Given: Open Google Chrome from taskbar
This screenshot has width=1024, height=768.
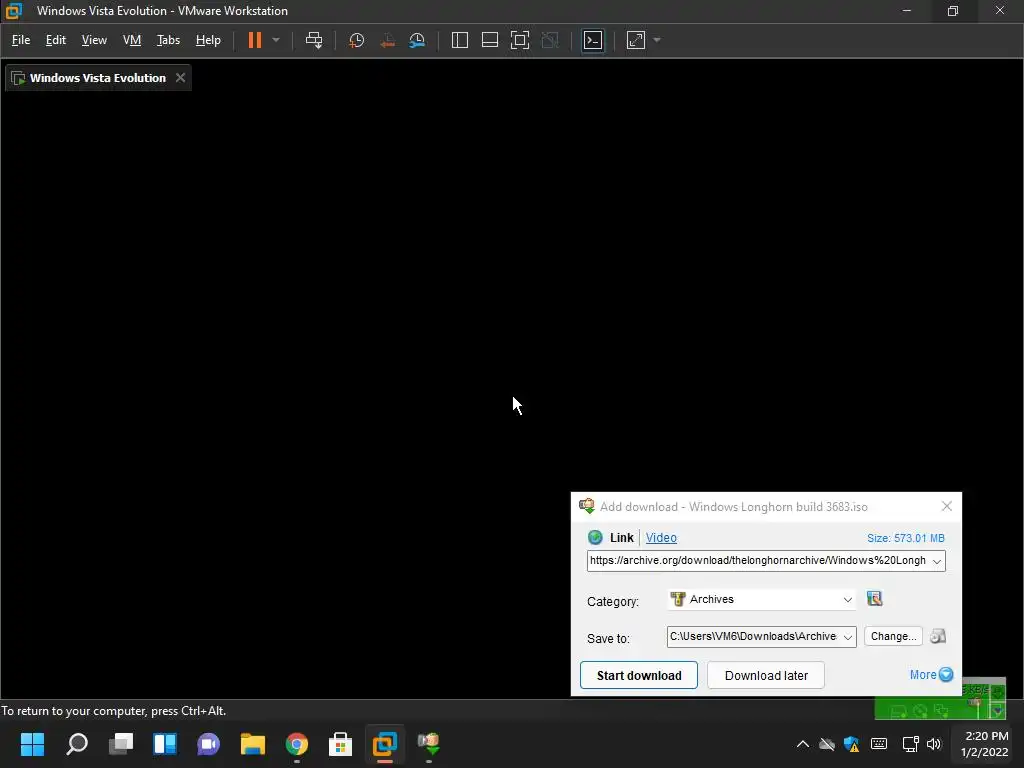Looking at the screenshot, I should [296, 744].
